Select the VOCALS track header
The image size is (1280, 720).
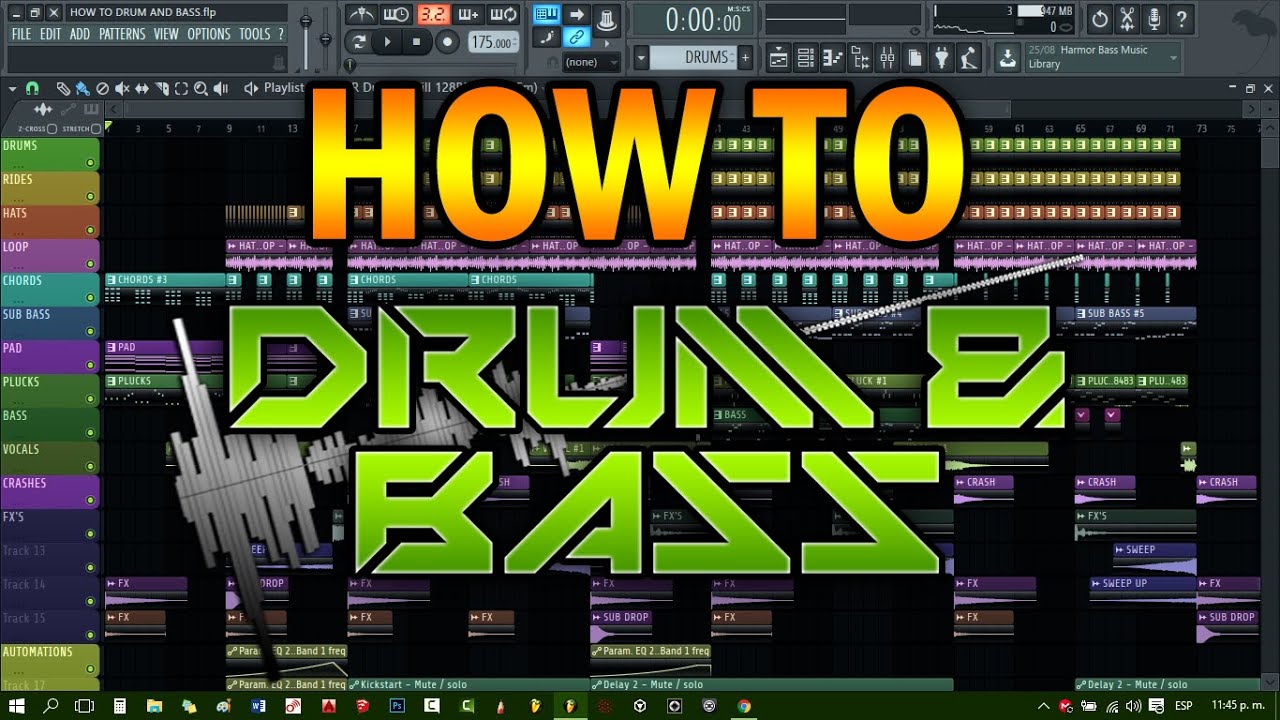[x=50, y=456]
